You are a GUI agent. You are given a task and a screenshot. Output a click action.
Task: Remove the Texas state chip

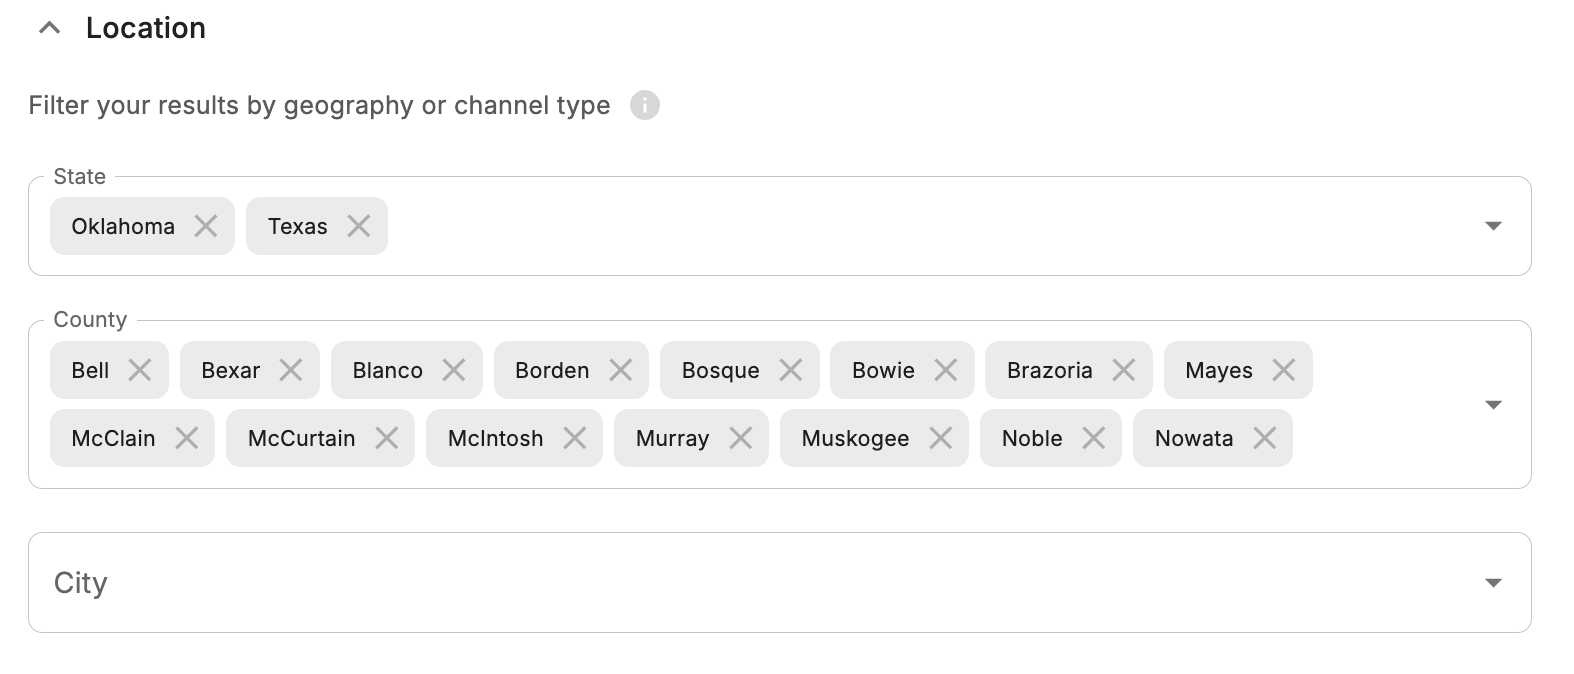(x=358, y=226)
